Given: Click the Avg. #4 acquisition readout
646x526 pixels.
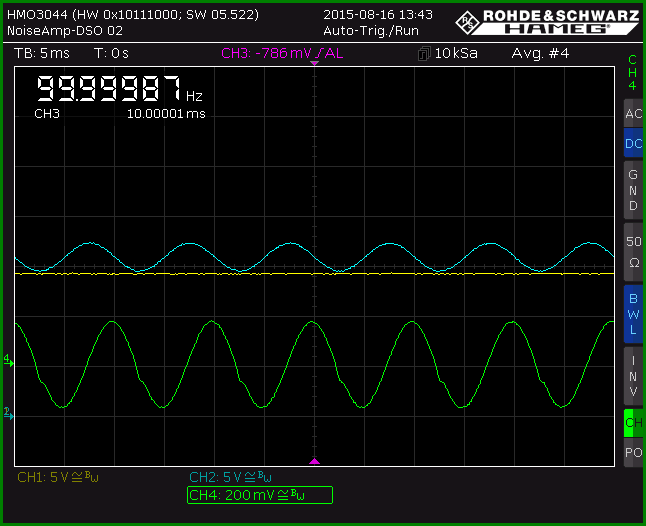Looking at the screenshot, I should 540,53.
